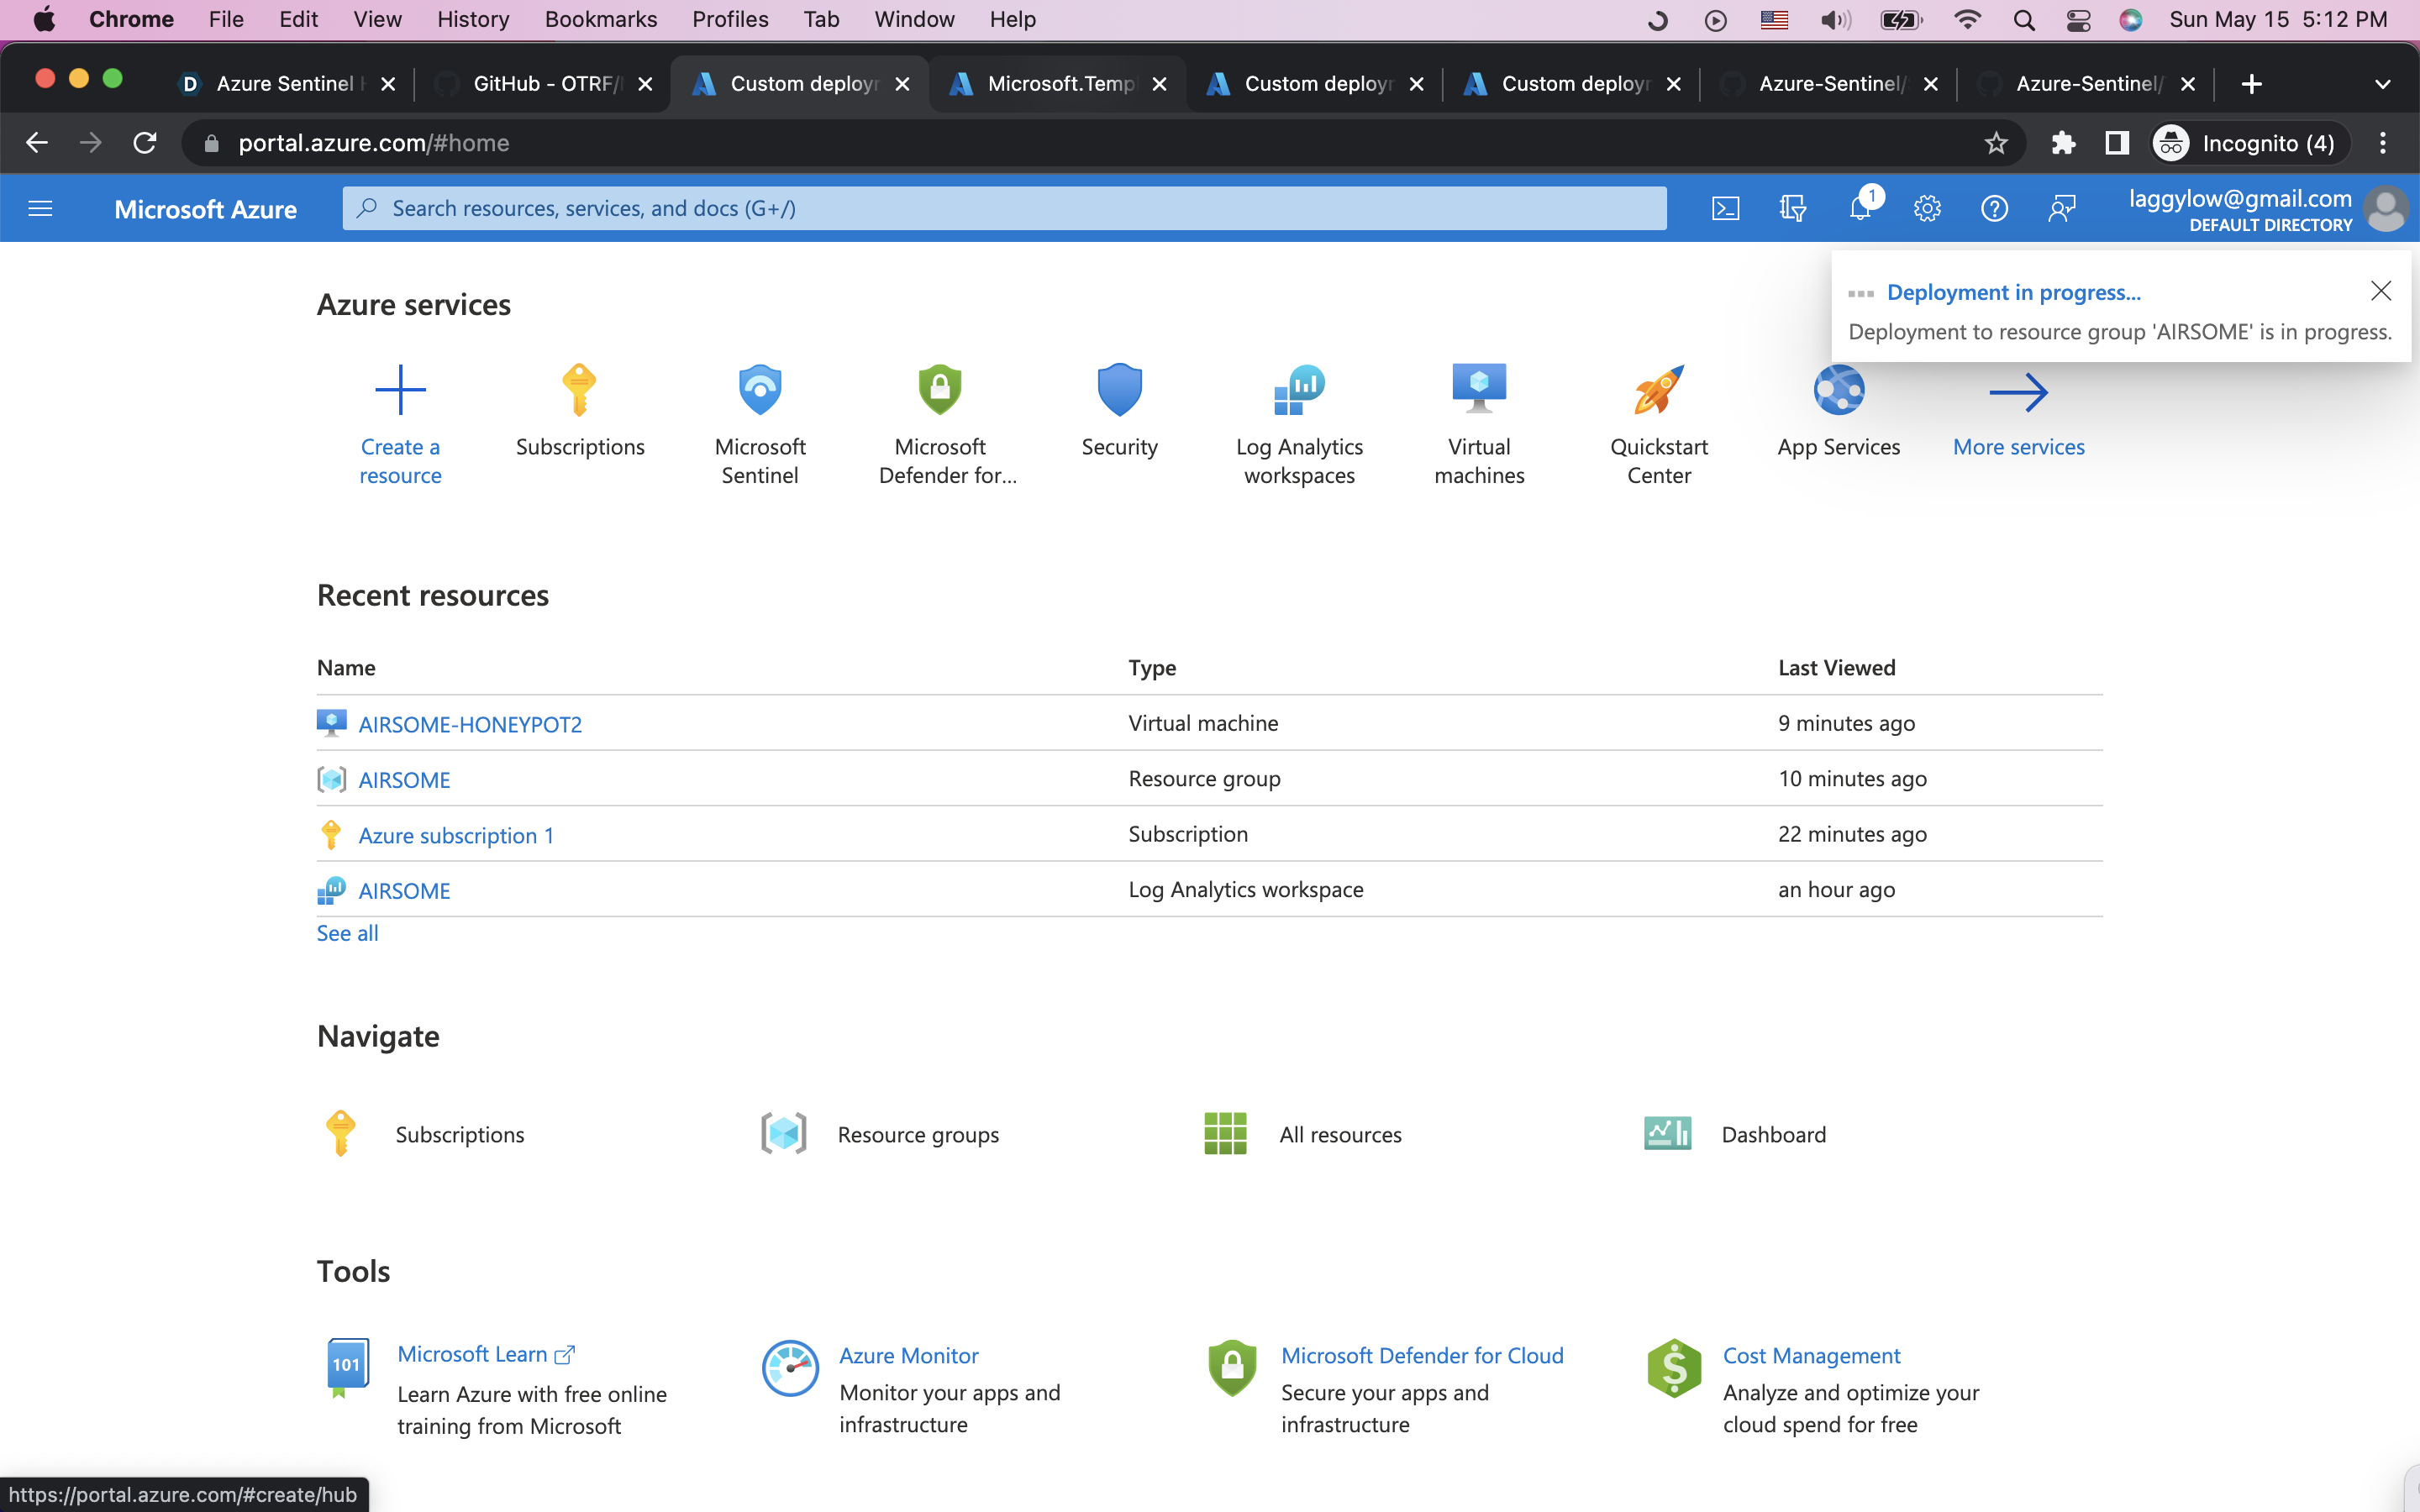Viewport: 2420px width, 1512px height.
Task: Click the notifications bell icon
Action: coord(1859,208)
